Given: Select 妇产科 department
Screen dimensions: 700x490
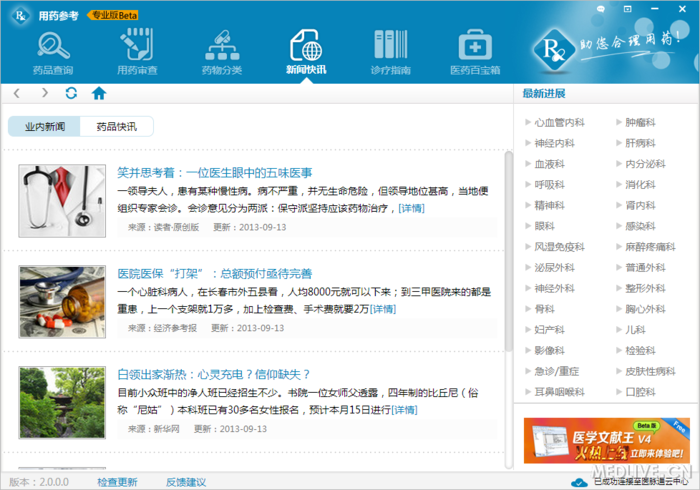Looking at the screenshot, I should click(545, 330).
